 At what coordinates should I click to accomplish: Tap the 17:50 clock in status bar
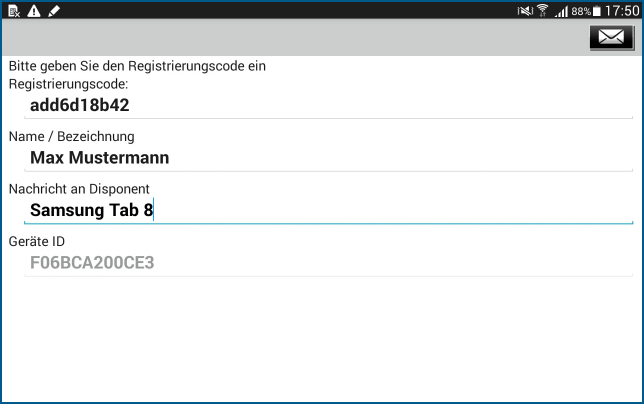(x=621, y=11)
